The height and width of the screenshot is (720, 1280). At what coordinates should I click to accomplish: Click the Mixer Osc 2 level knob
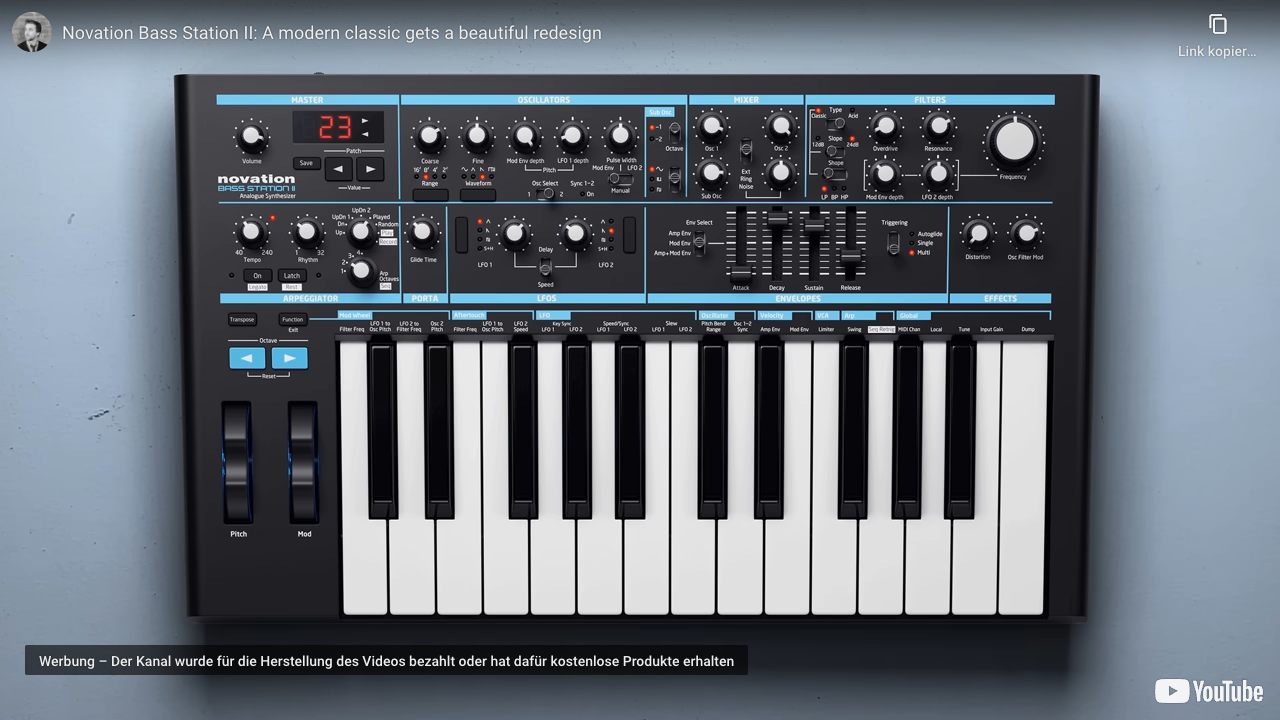point(780,127)
